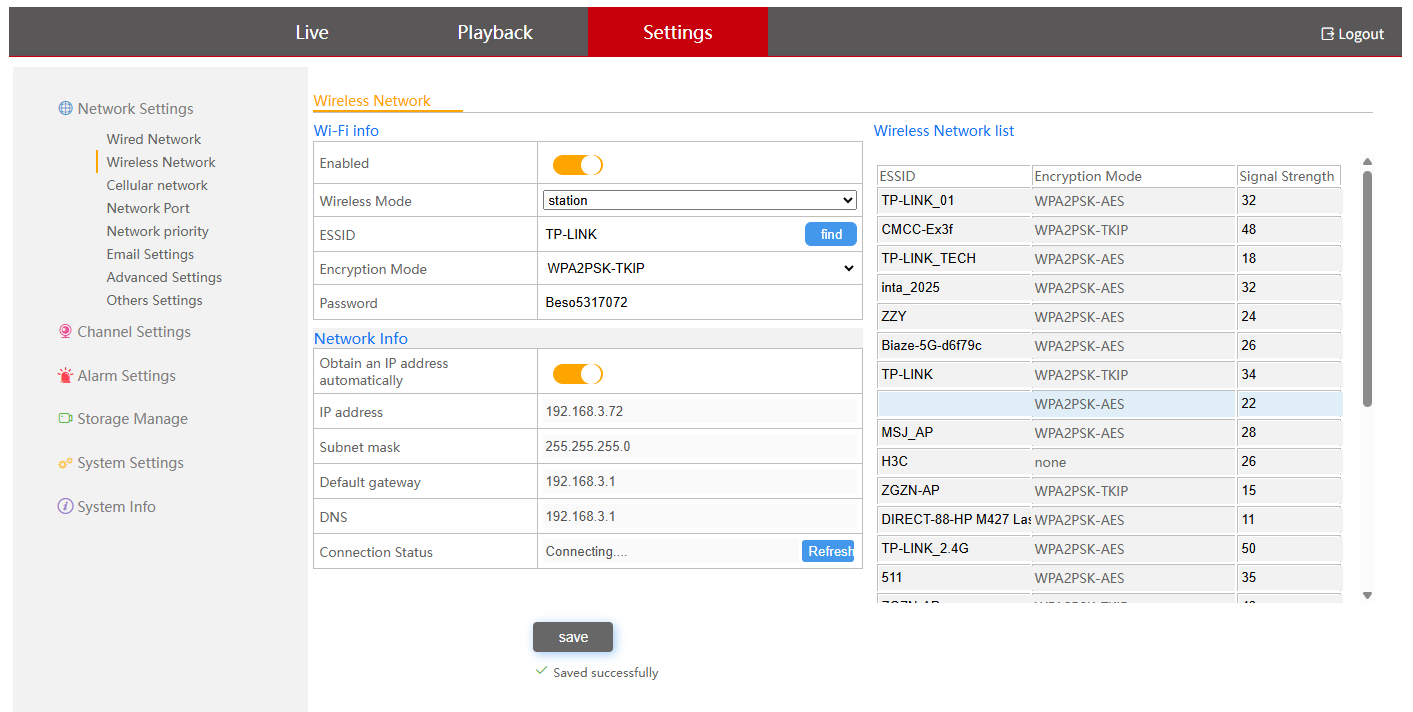This screenshot has width=1413, height=712.
Task: Click the Alarm Settings siren icon
Action: (x=65, y=376)
